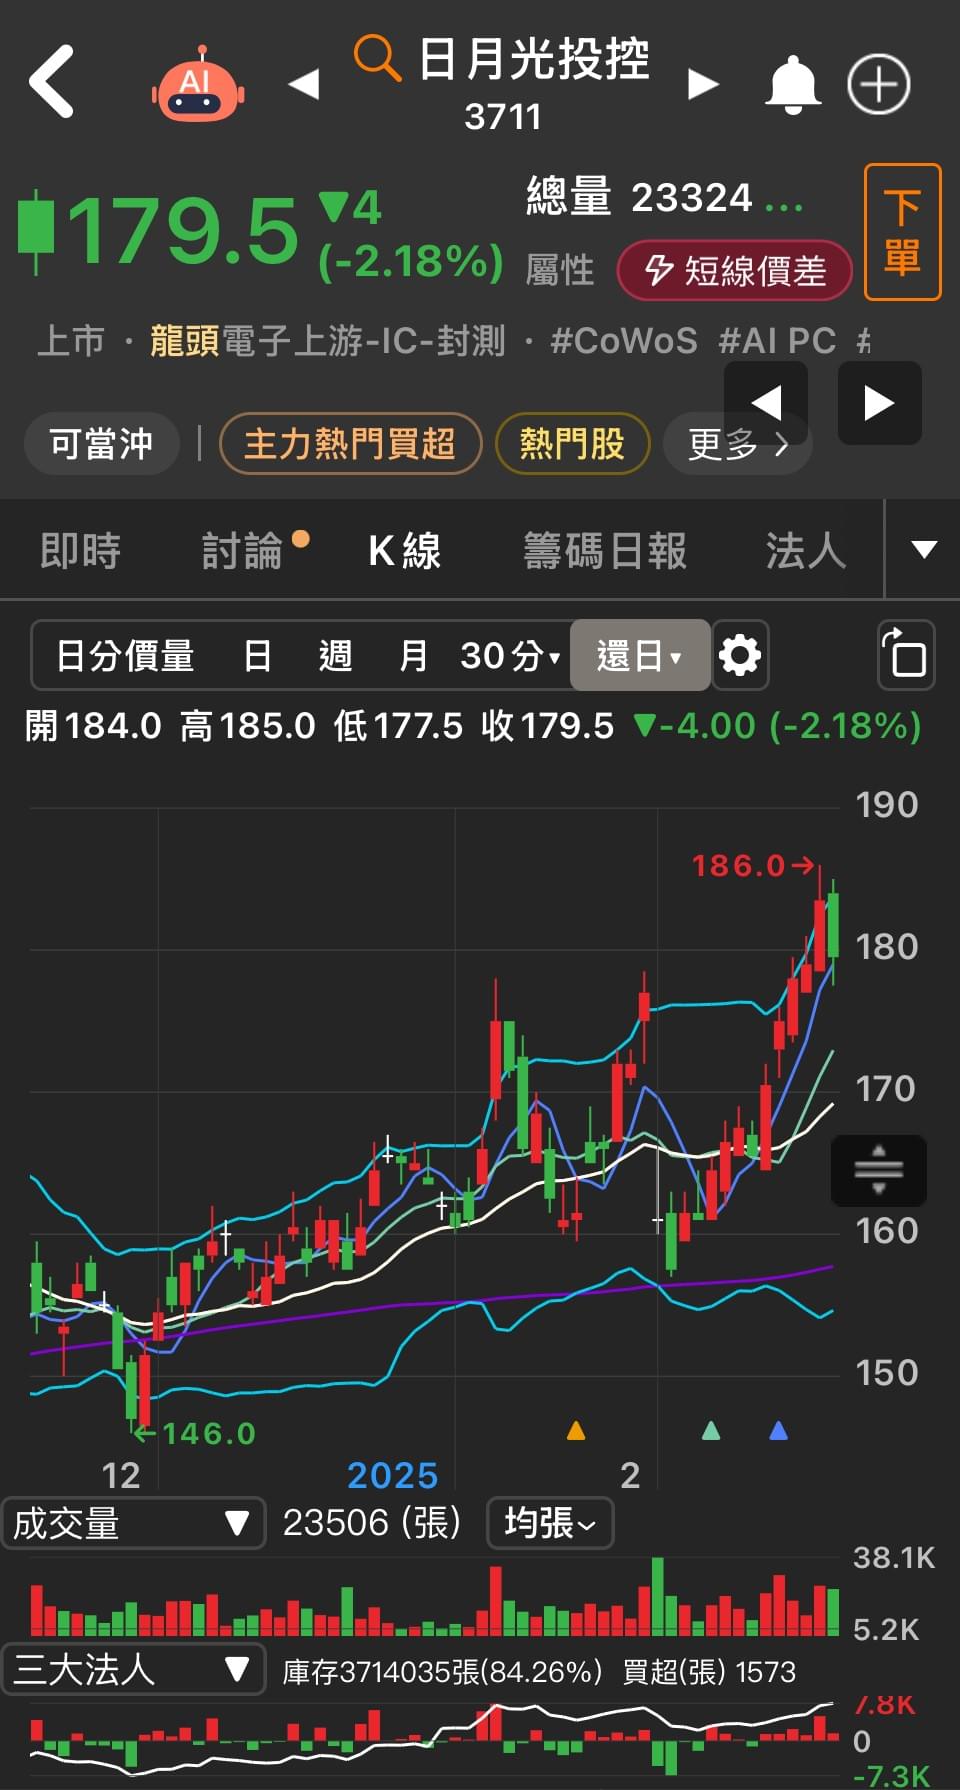960x1790 pixels.
Task: Open the 成交量 indicator dropdown
Action: (133, 1523)
